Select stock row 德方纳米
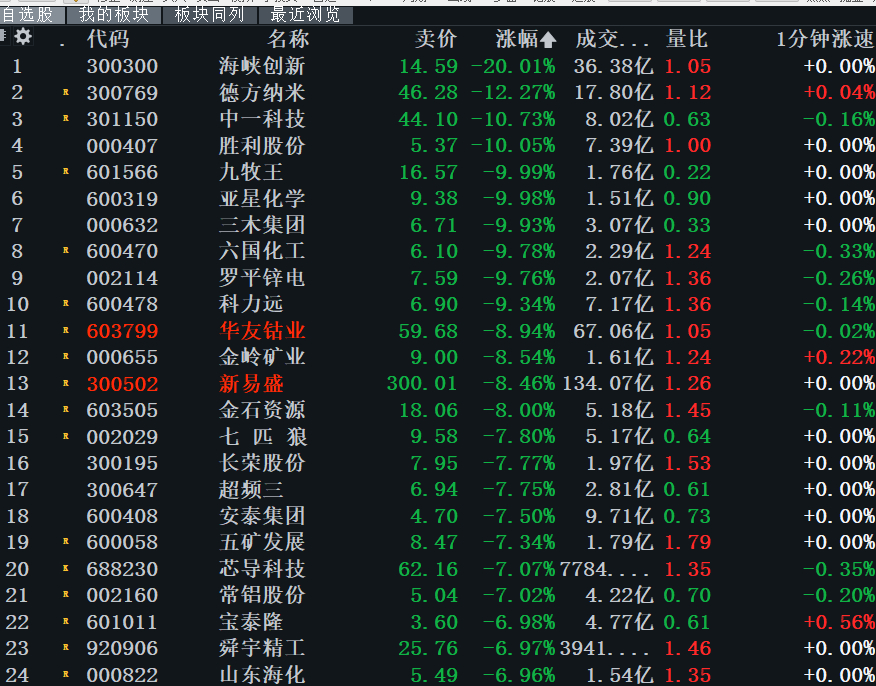This screenshot has width=876, height=686. [438, 92]
